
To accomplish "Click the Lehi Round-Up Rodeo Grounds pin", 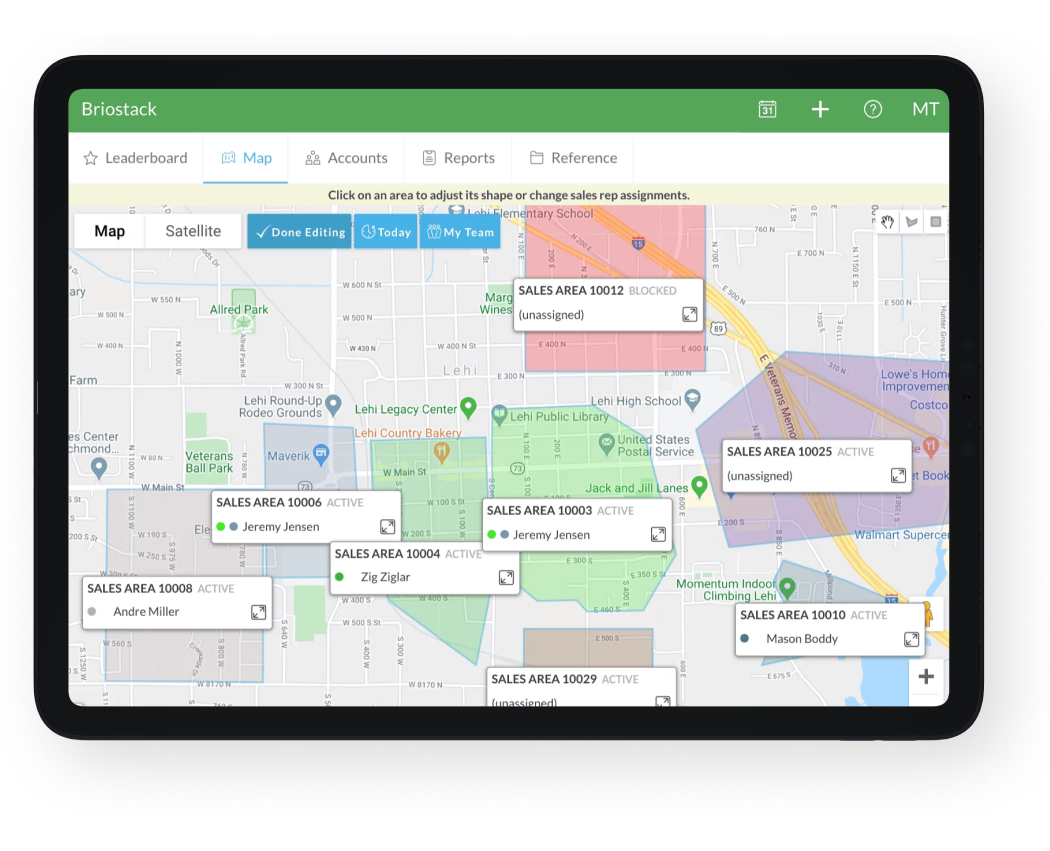I will point(333,404).
